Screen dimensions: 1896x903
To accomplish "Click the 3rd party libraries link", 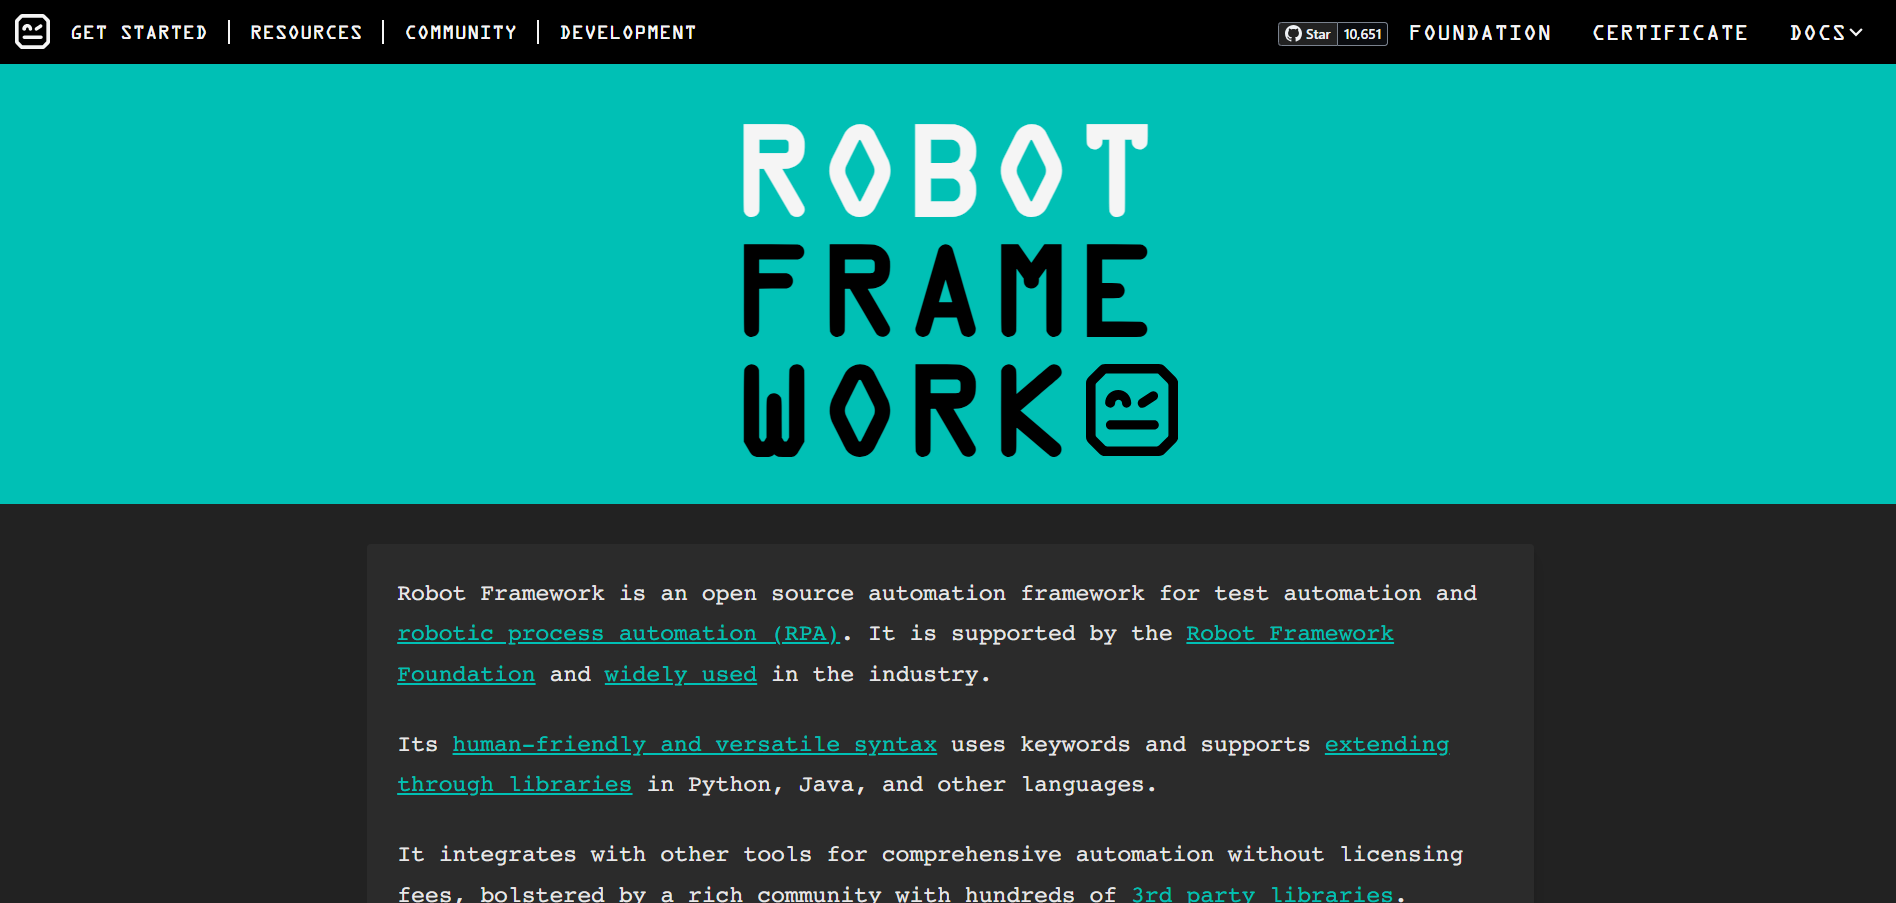I will (1262, 893).
